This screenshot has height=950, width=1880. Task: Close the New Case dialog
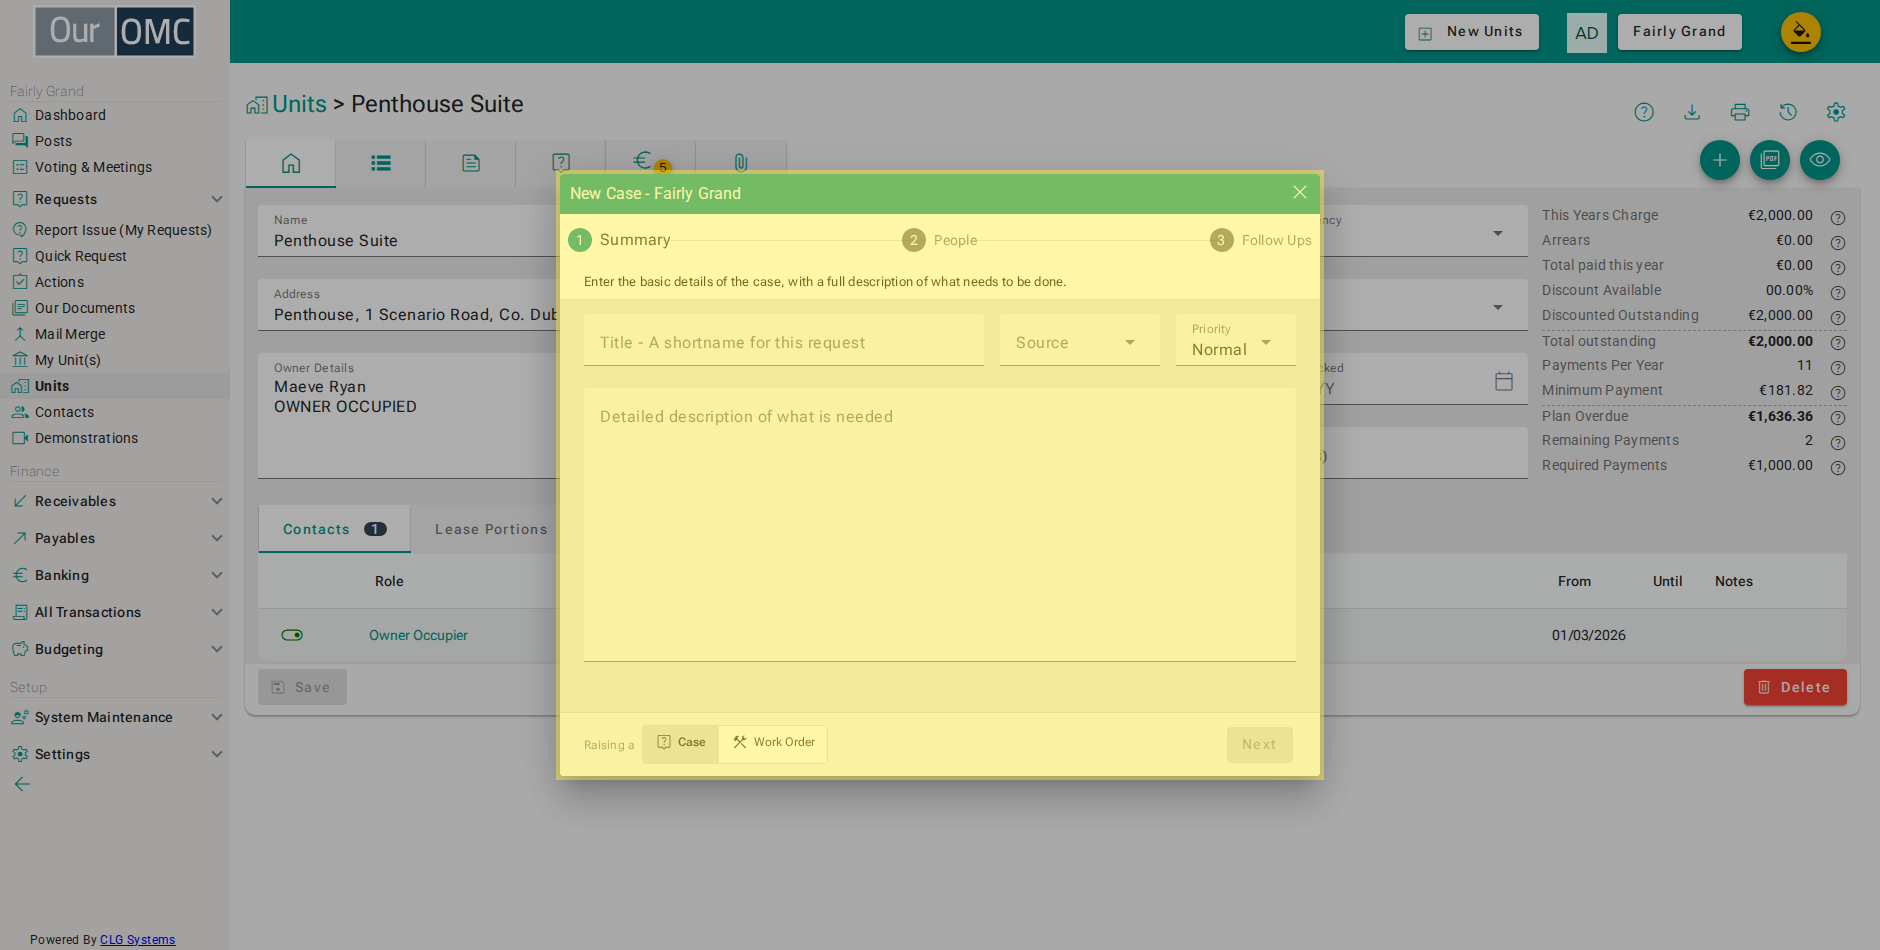[1300, 192]
